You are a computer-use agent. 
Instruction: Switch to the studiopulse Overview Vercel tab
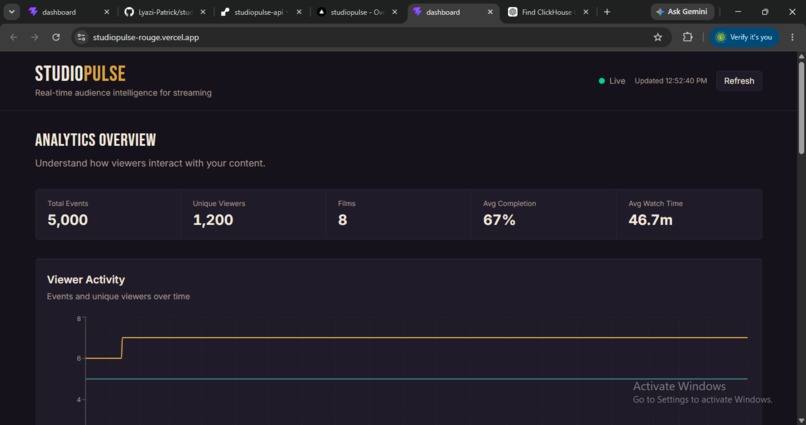click(357, 12)
